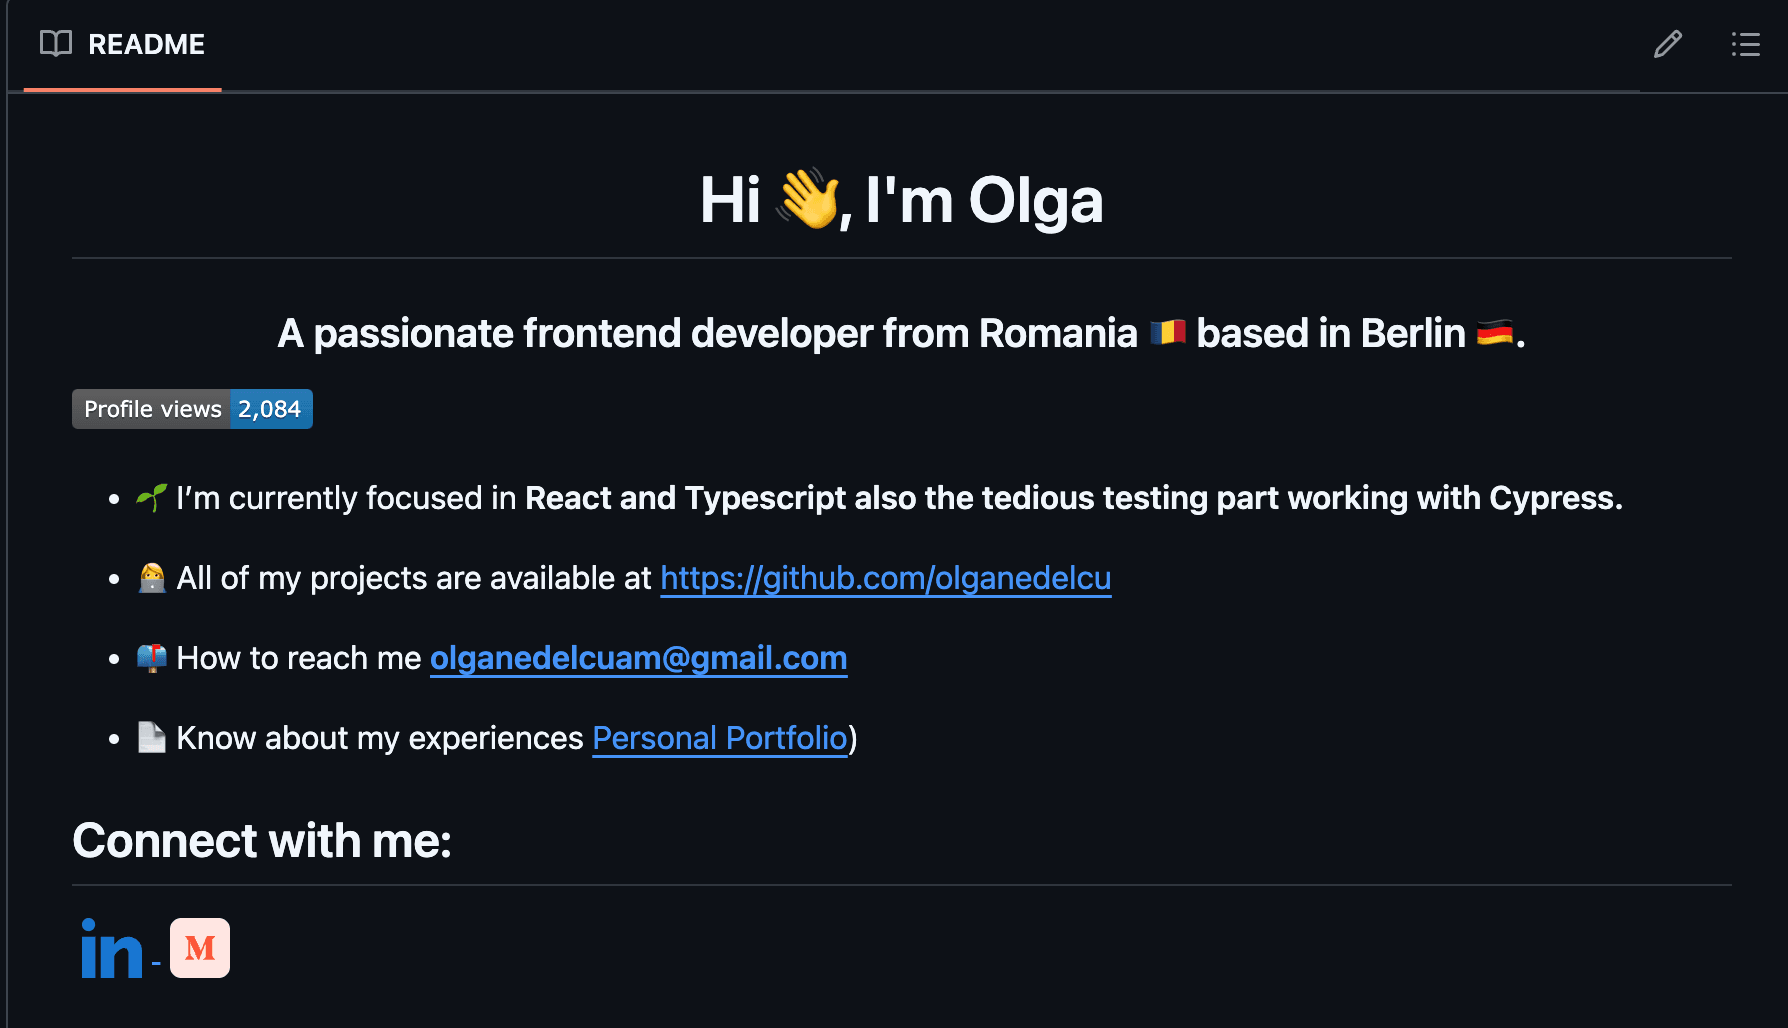Click the book icon beside README
The height and width of the screenshot is (1028, 1788).
click(x=56, y=44)
